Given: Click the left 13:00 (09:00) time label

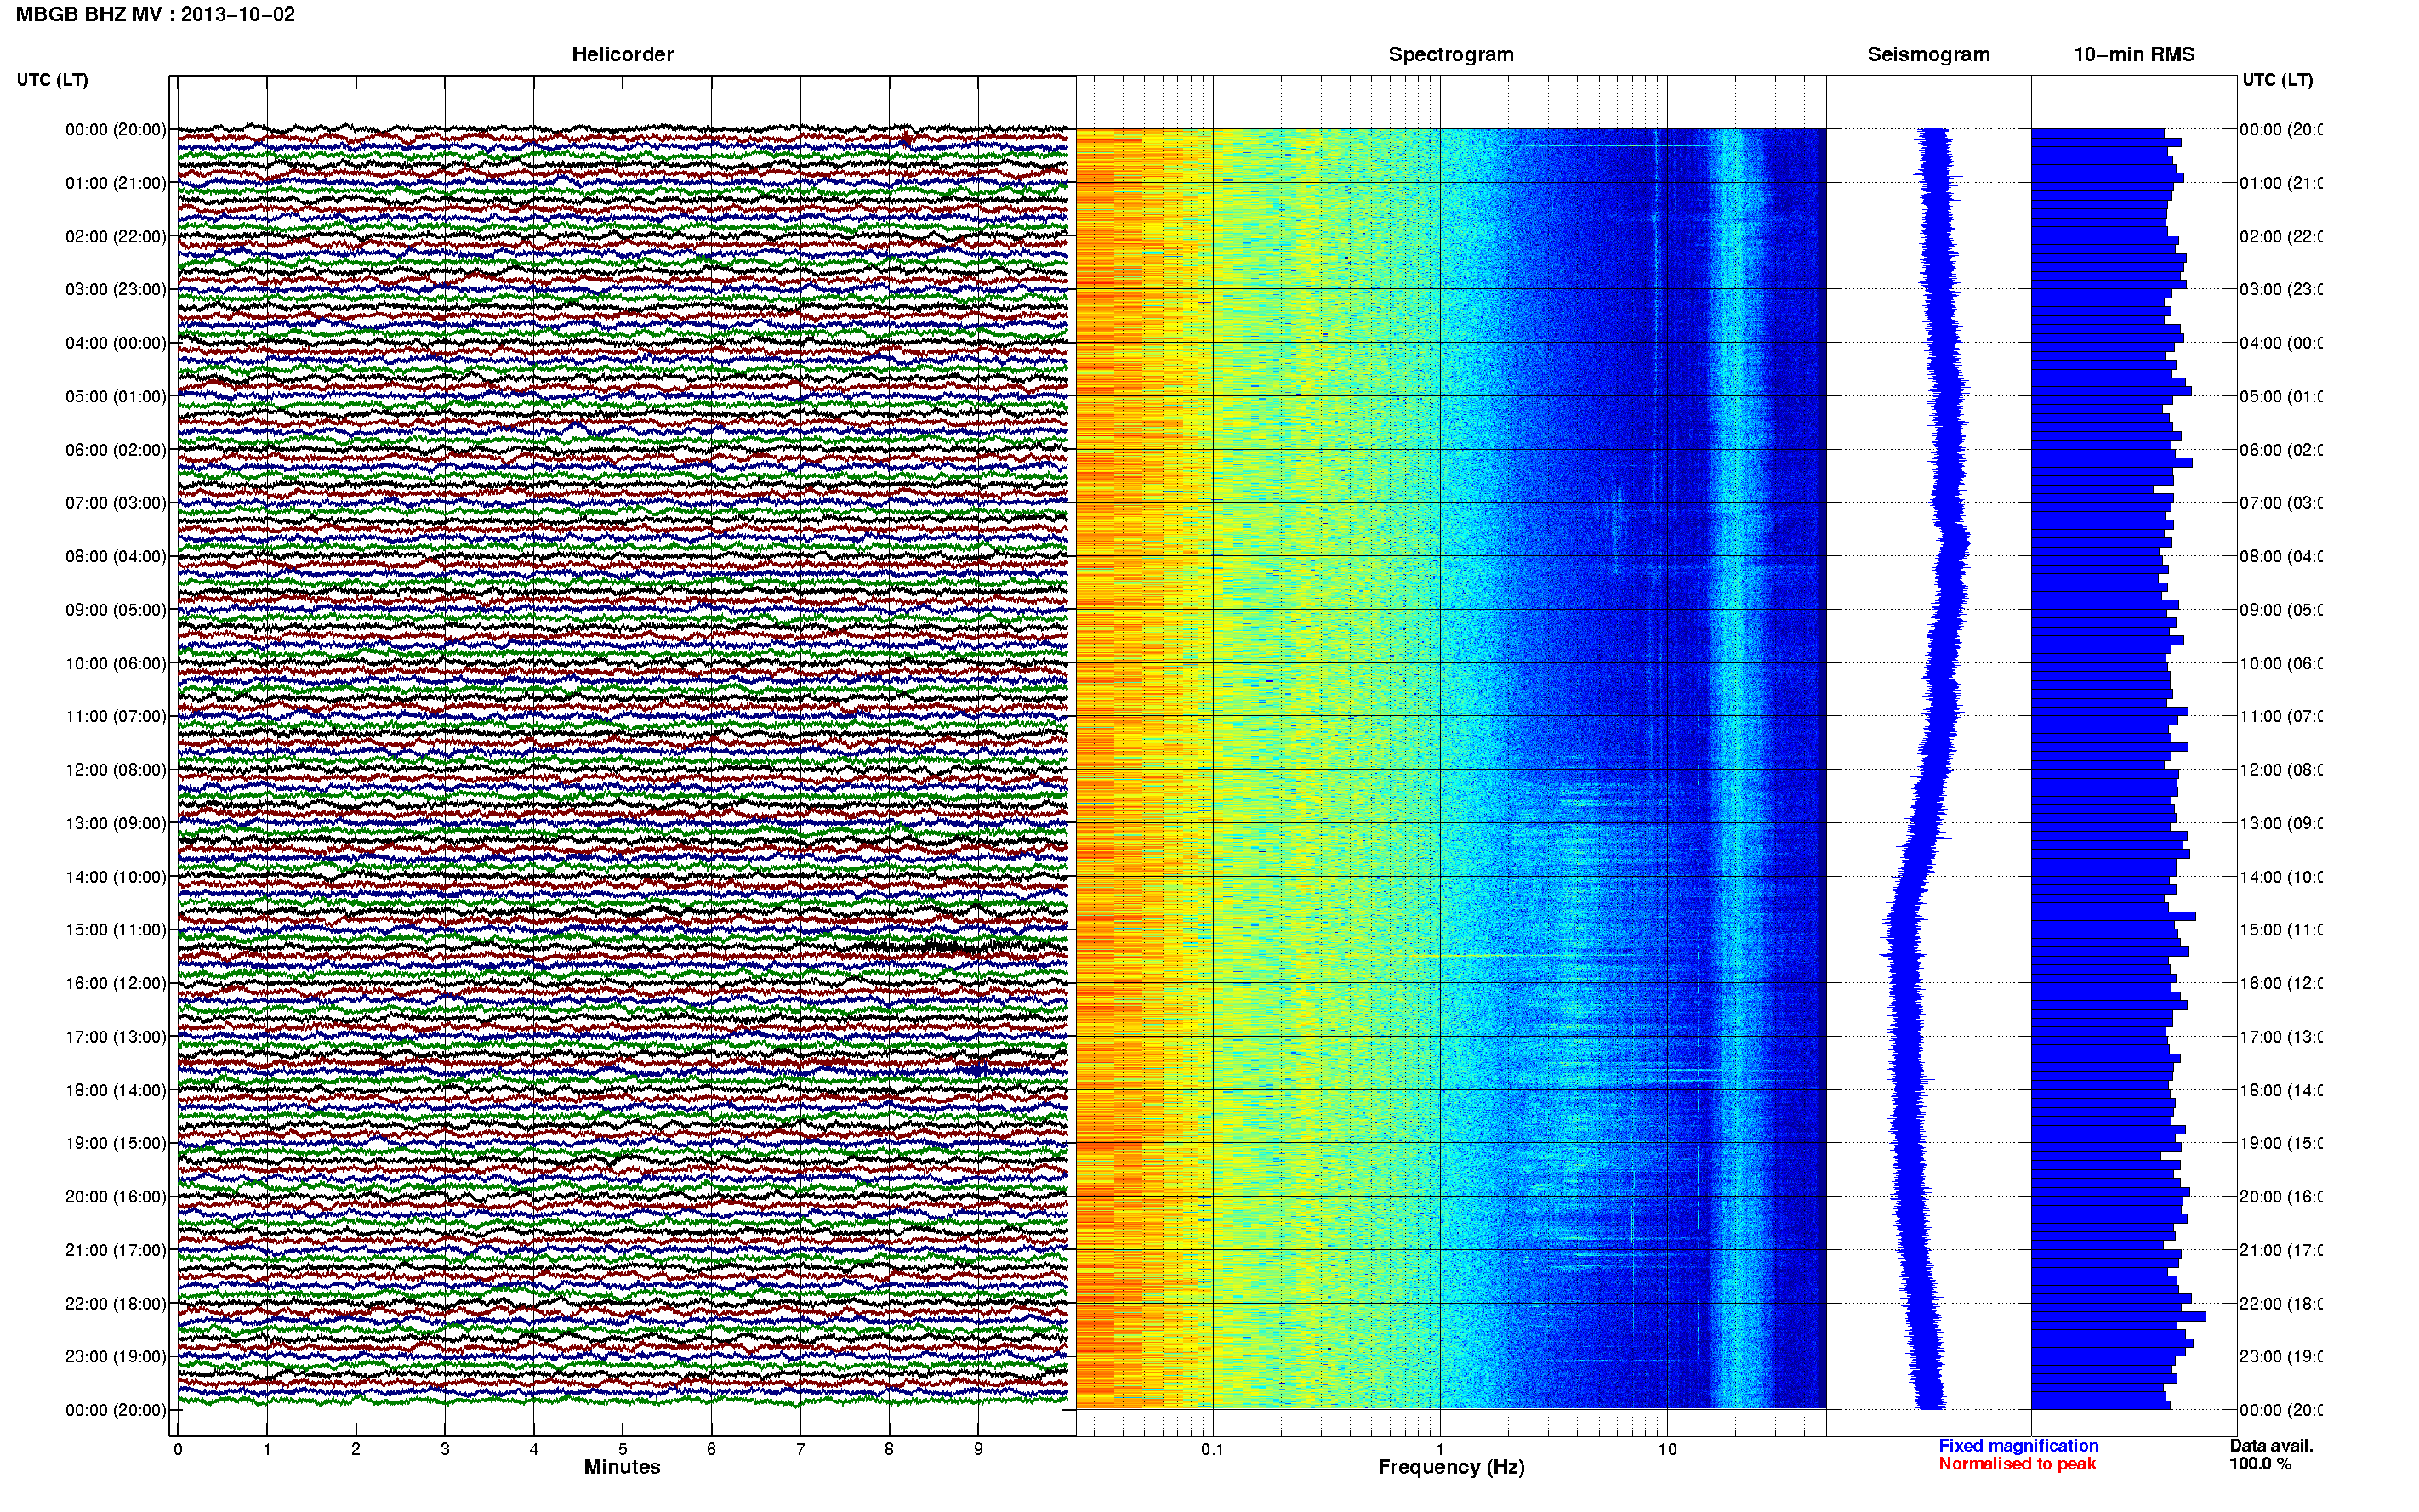Looking at the screenshot, I should pos(116,823).
